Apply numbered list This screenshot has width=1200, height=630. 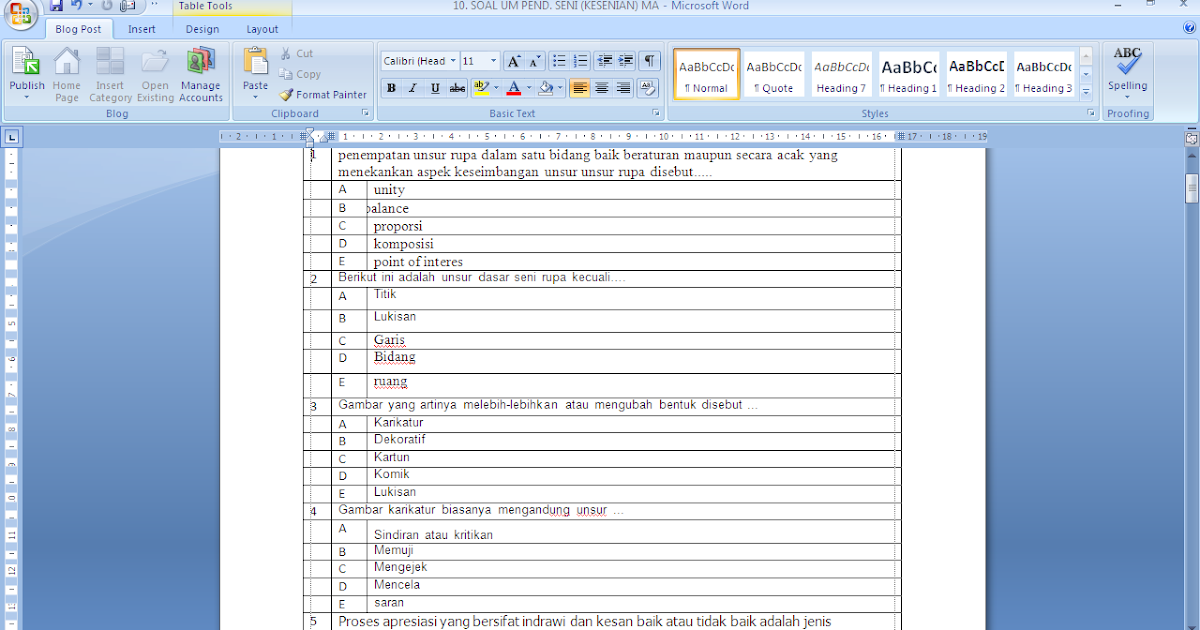point(581,61)
